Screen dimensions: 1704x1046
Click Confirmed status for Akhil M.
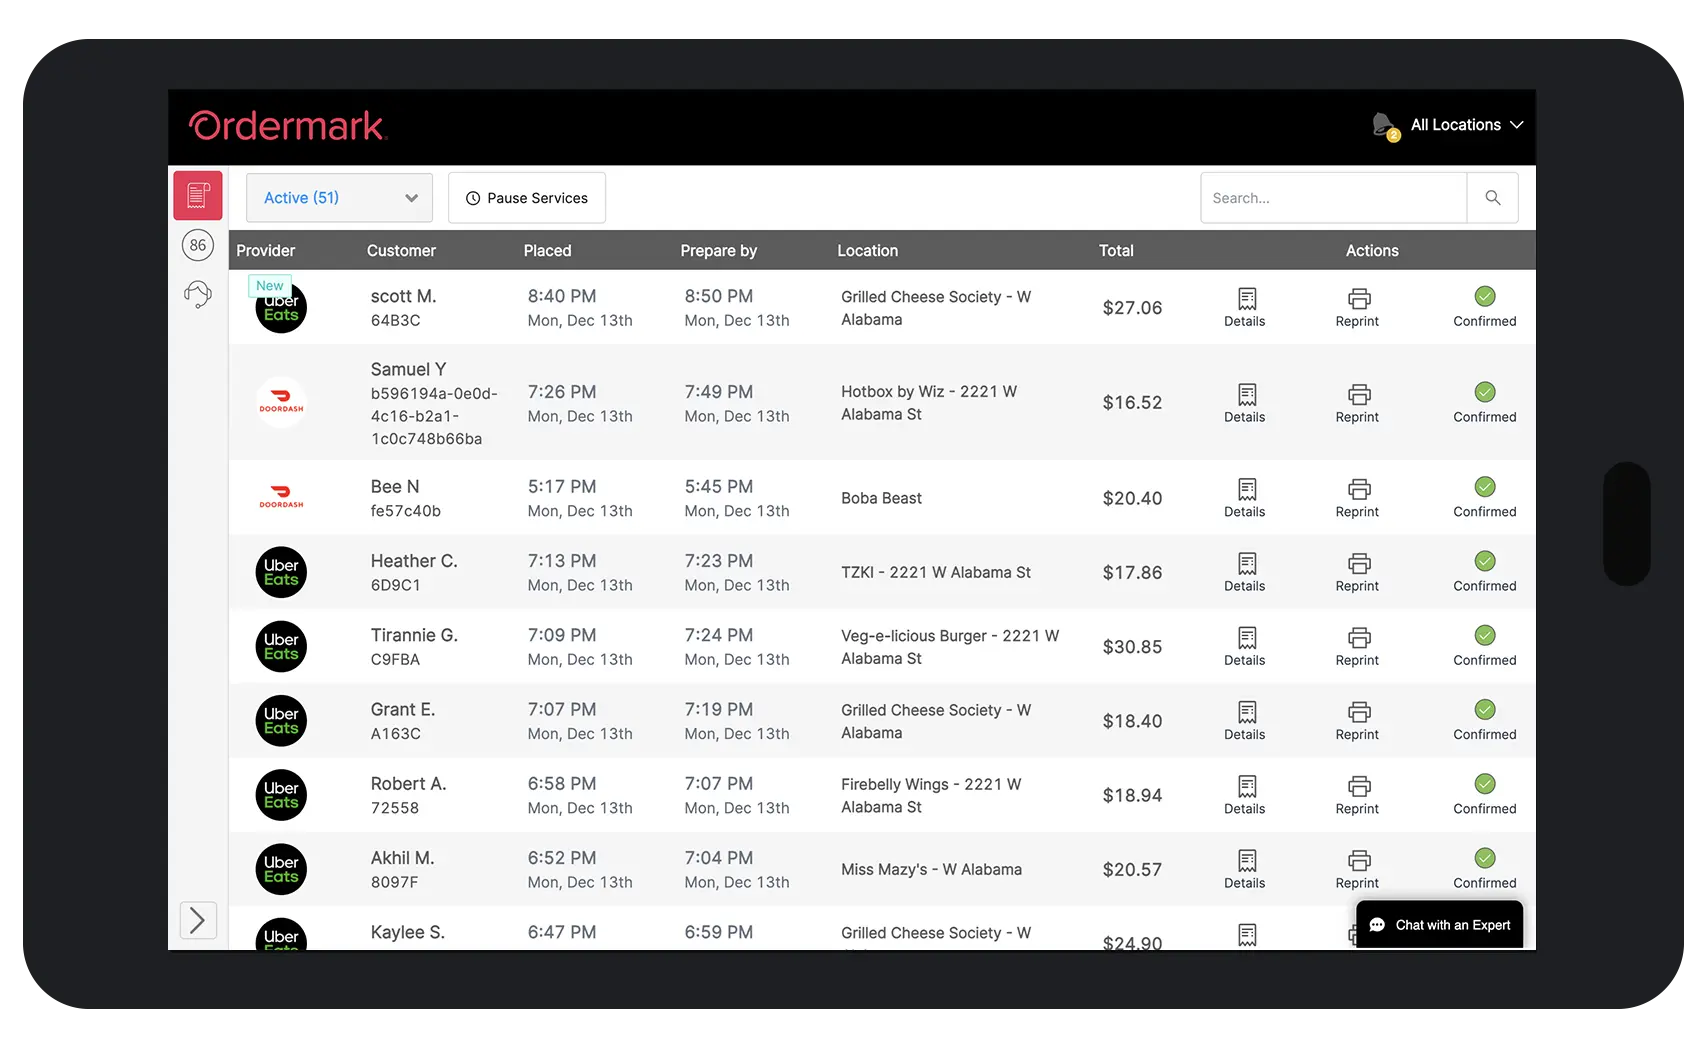point(1485,869)
